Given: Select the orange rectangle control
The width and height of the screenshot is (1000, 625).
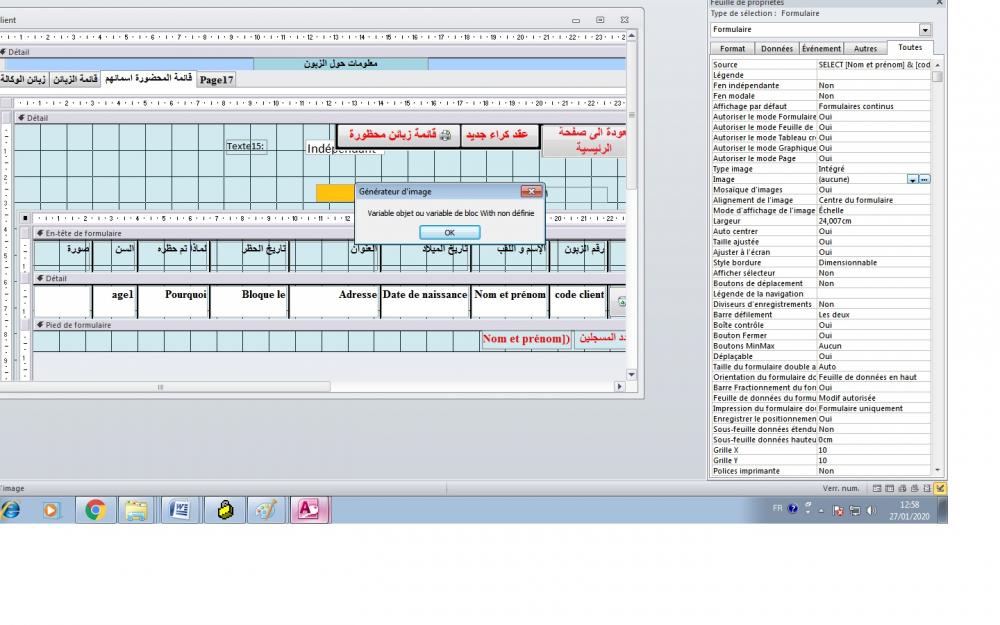Looking at the screenshot, I should click(x=335, y=193).
